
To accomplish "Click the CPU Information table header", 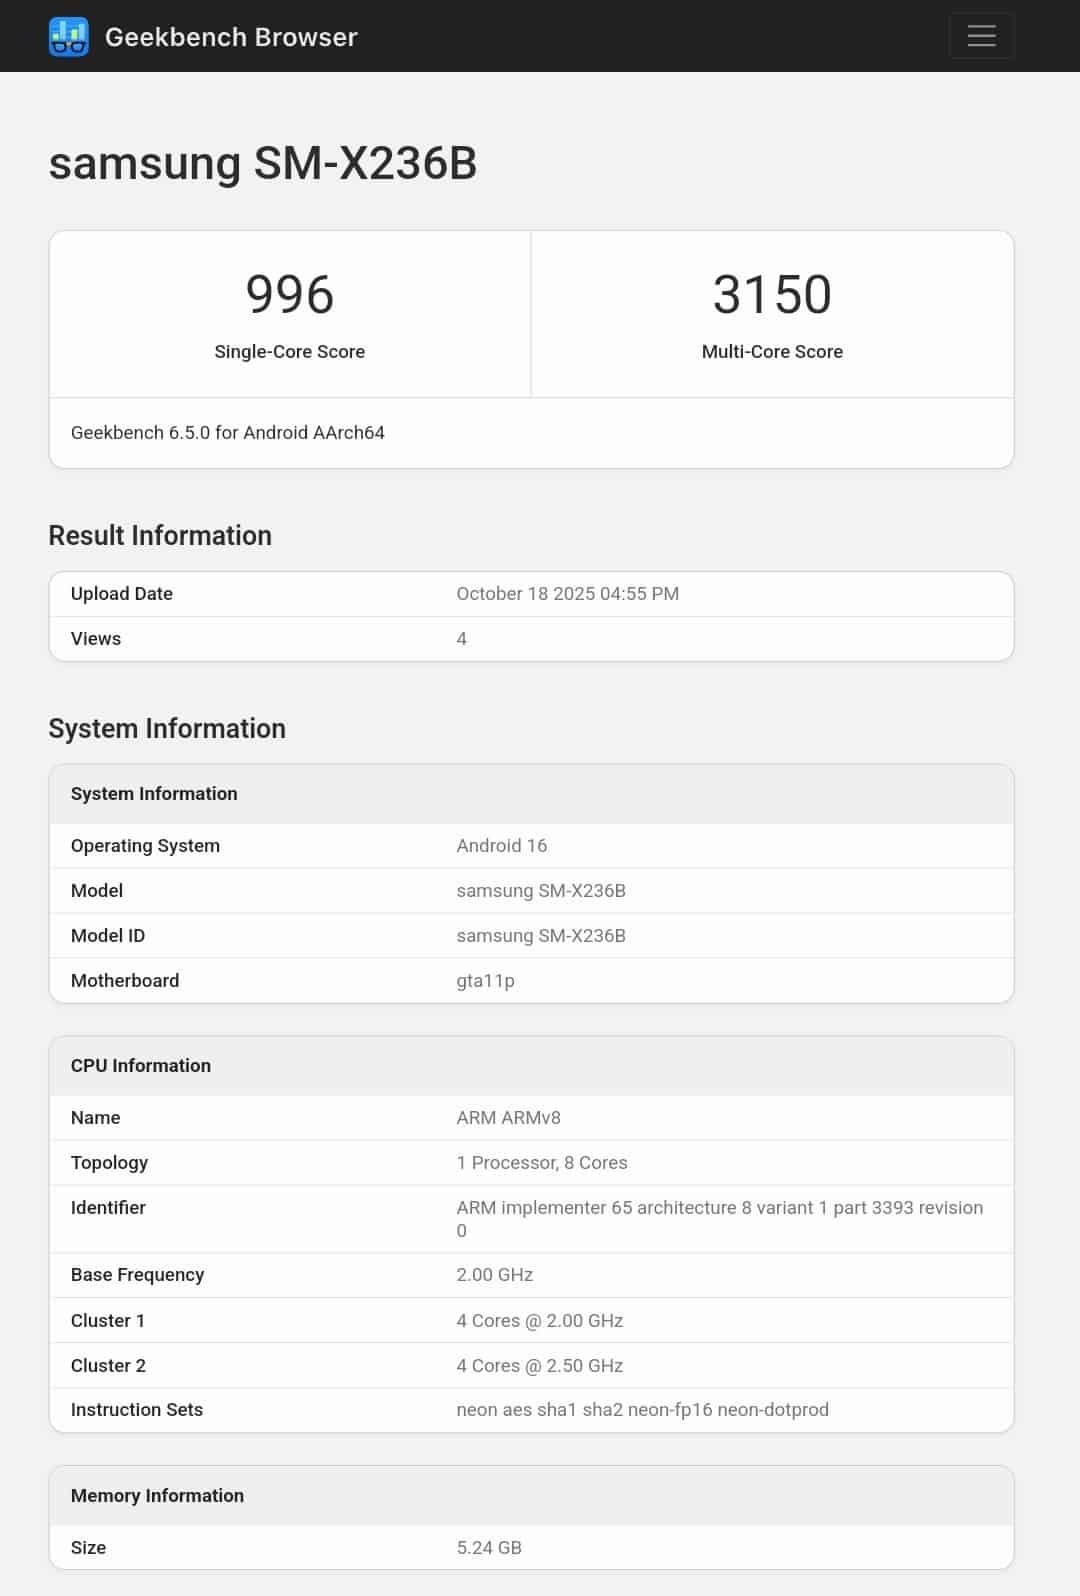I will pos(141,1066).
